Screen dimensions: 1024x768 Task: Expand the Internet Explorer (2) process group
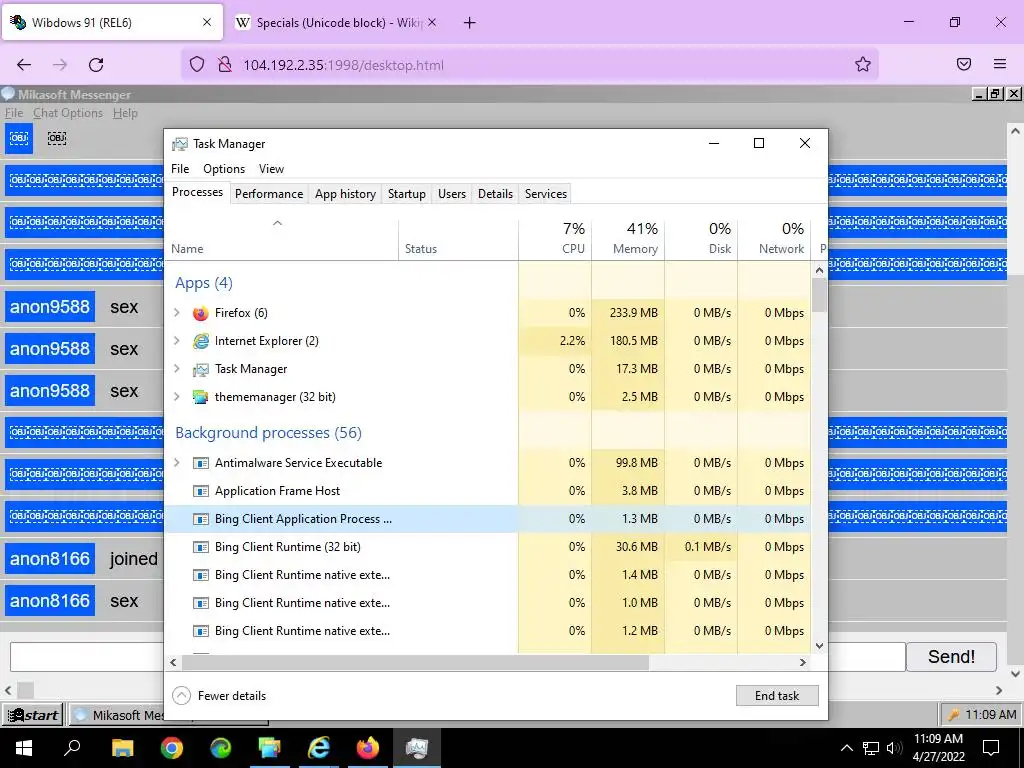[177, 341]
